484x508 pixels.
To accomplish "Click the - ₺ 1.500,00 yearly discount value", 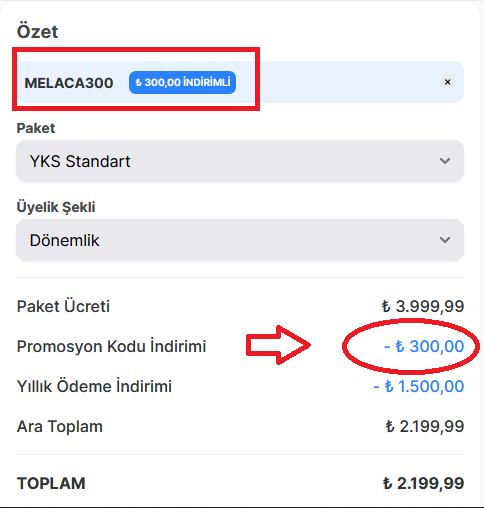I will pyautogui.click(x=419, y=386).
